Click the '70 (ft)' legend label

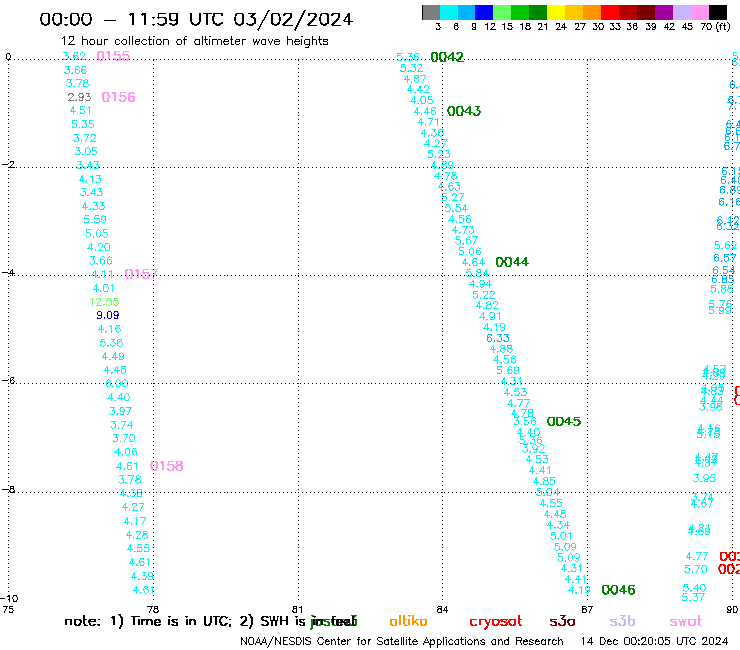pos(715,26)
